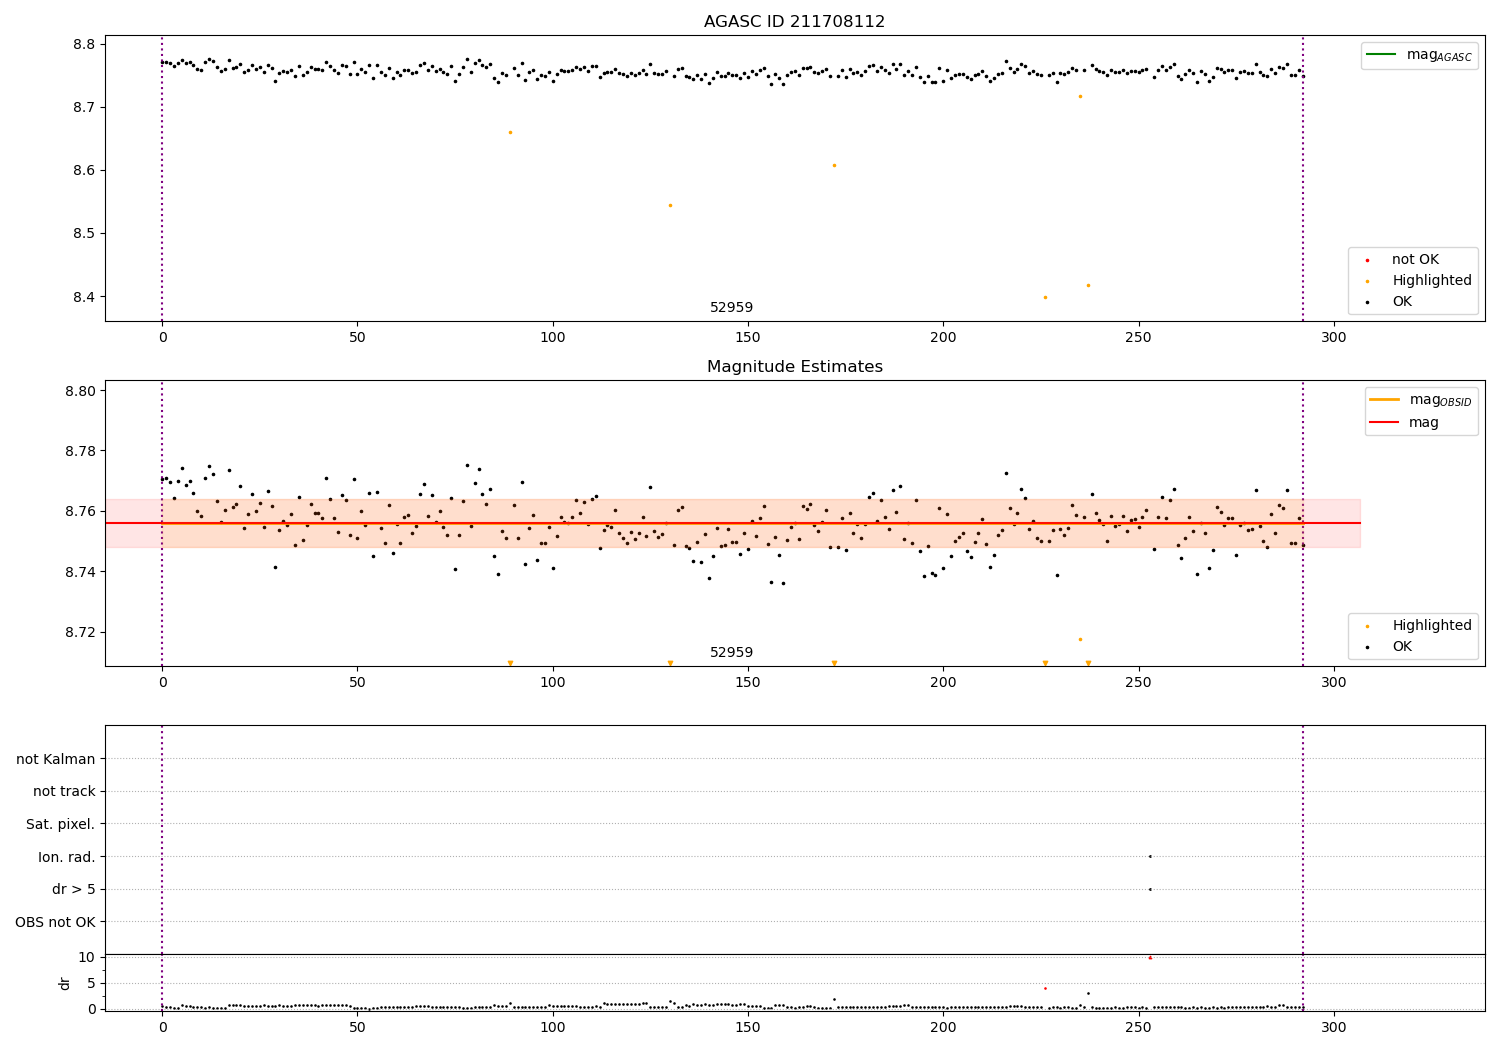Click the 8.6 y-tick in top plot
The height and width of the screenshot is (1050, 1500).
84,171
